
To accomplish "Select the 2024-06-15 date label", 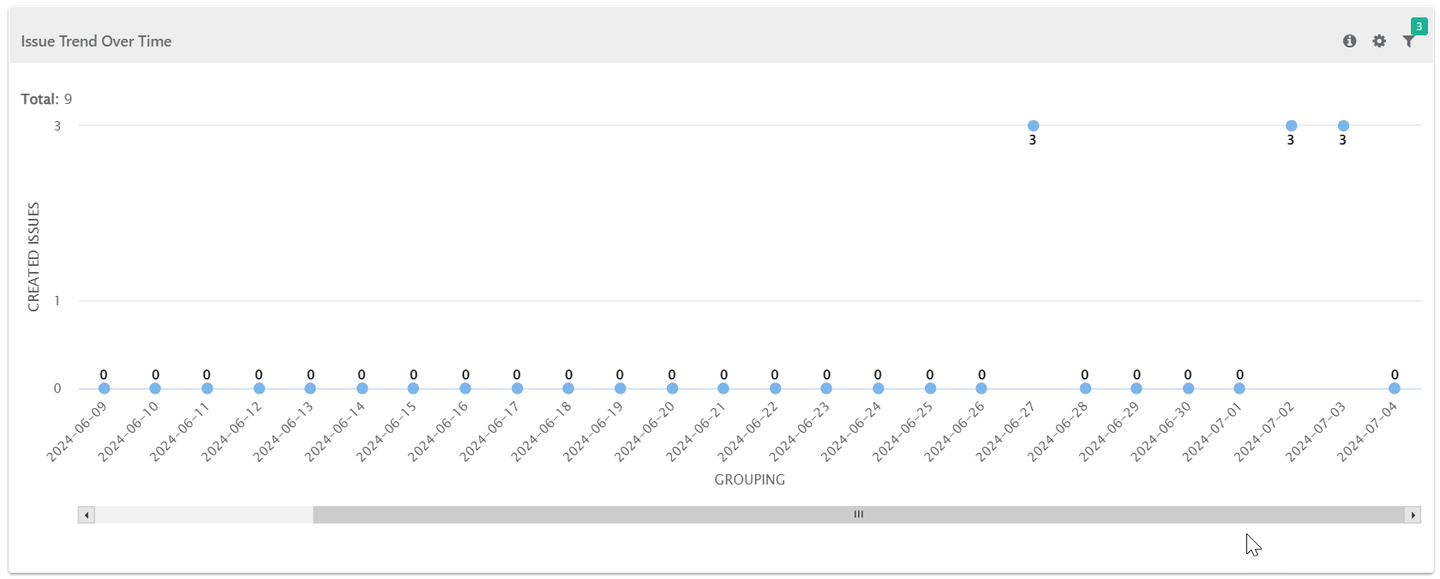I will [x=385, y=430].
